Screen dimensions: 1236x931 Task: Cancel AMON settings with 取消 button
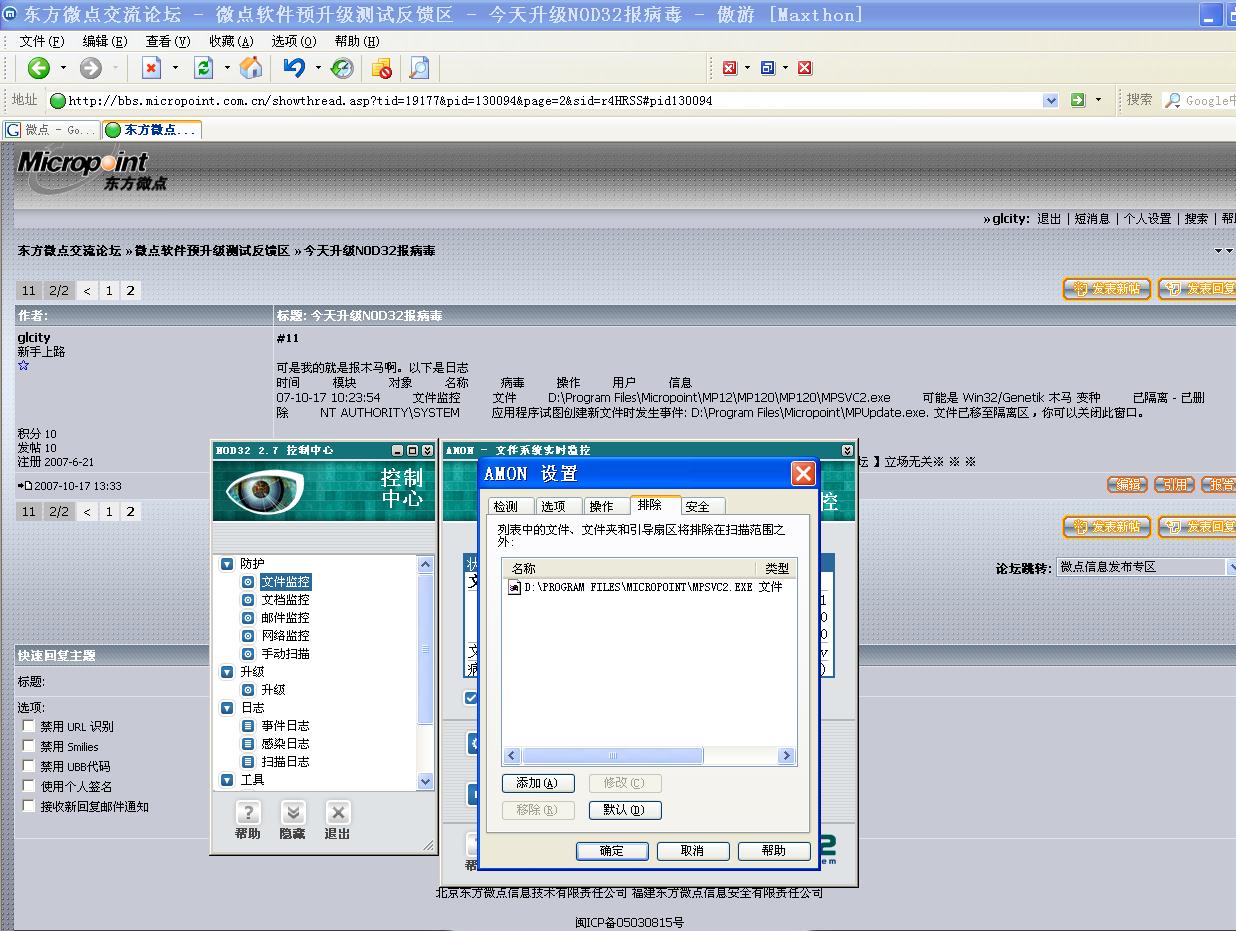692,851
